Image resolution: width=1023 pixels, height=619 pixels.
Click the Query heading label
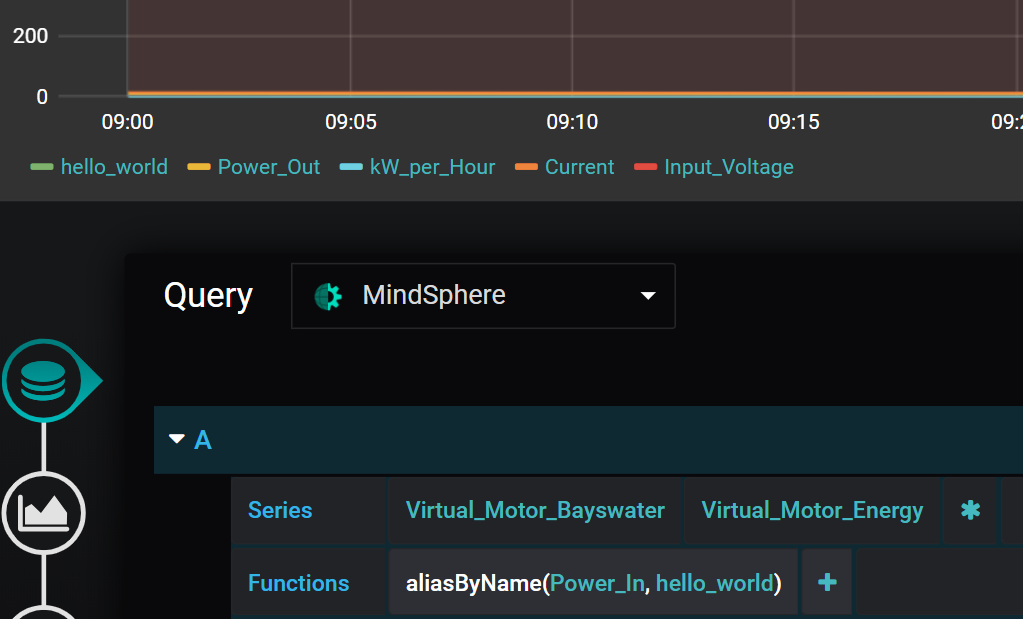tap(208, 295)
